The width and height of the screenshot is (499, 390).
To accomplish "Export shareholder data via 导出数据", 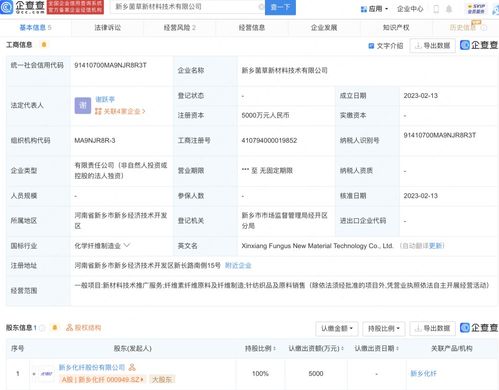I will (x=432, y=329).
